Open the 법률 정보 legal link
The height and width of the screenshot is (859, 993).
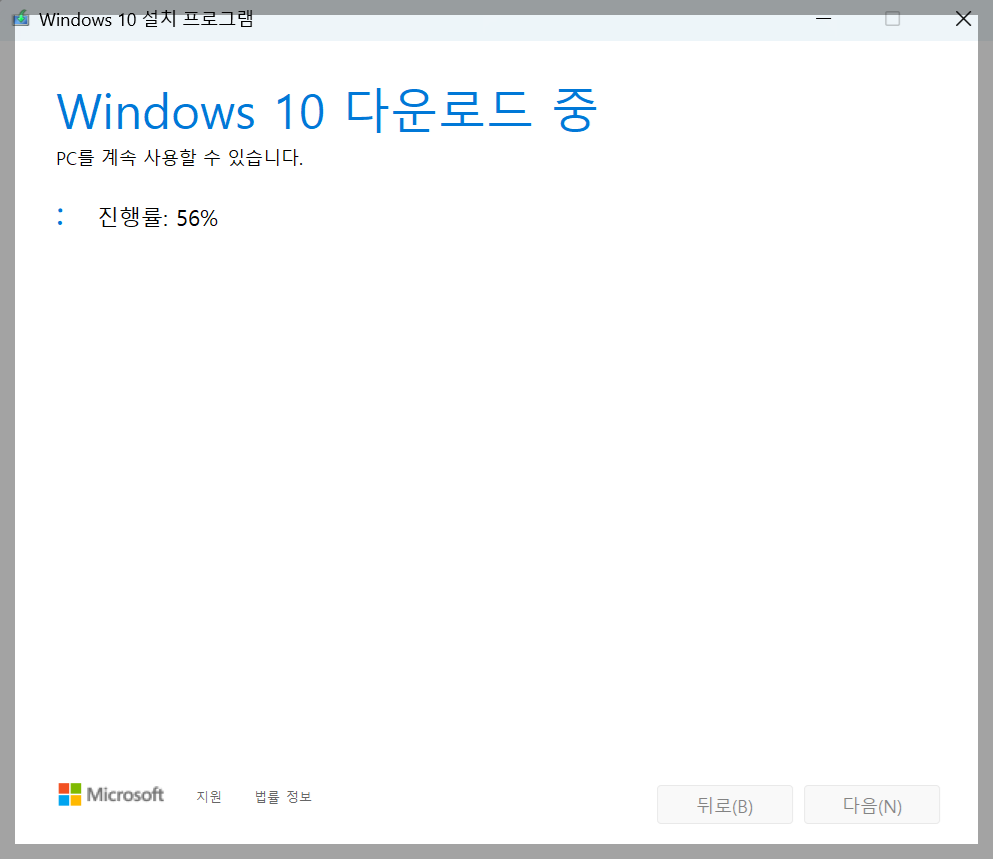(283, 796)
